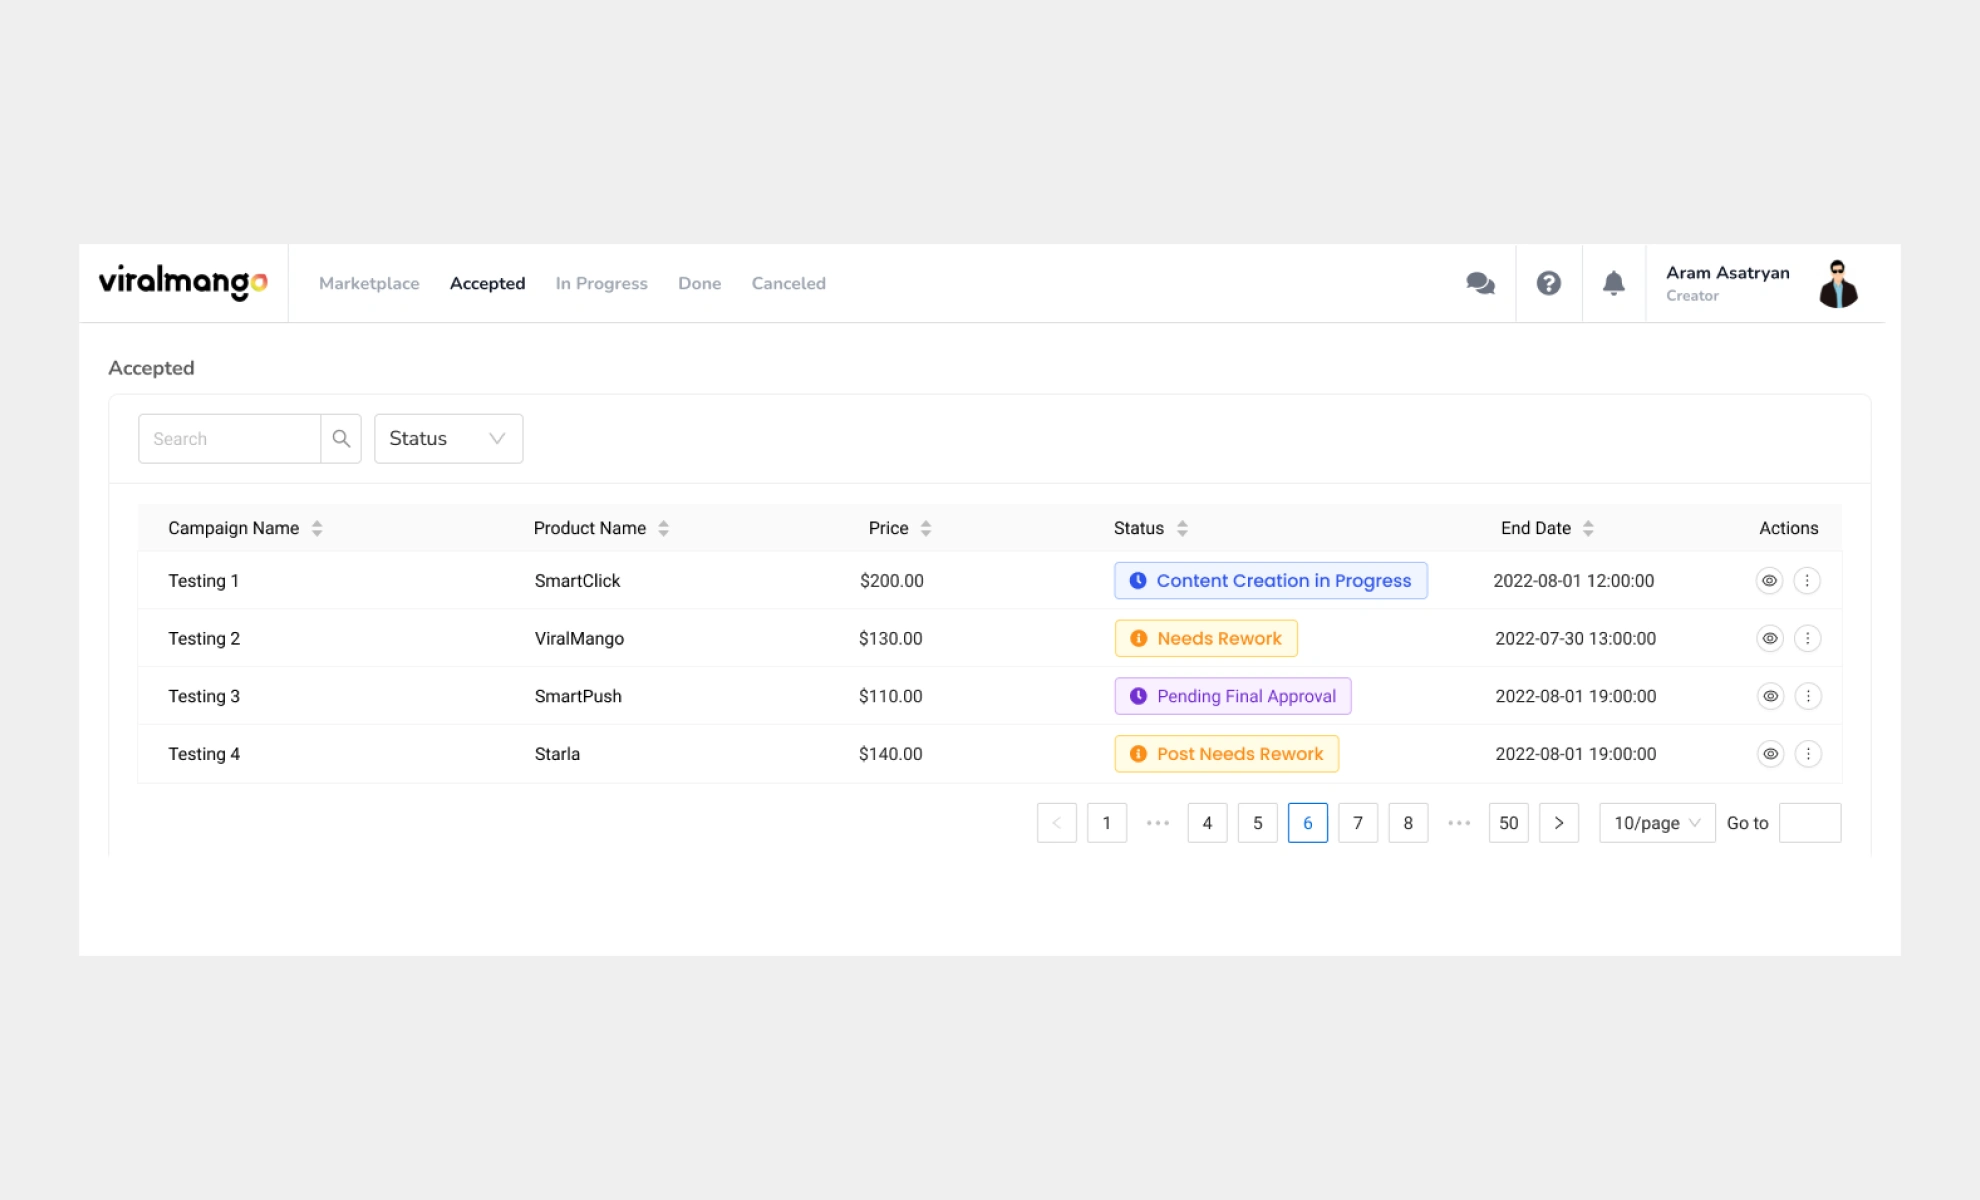Screen dimensions: 1980x1200
Task: Click the viralmango logo
Action: (183, 282)
